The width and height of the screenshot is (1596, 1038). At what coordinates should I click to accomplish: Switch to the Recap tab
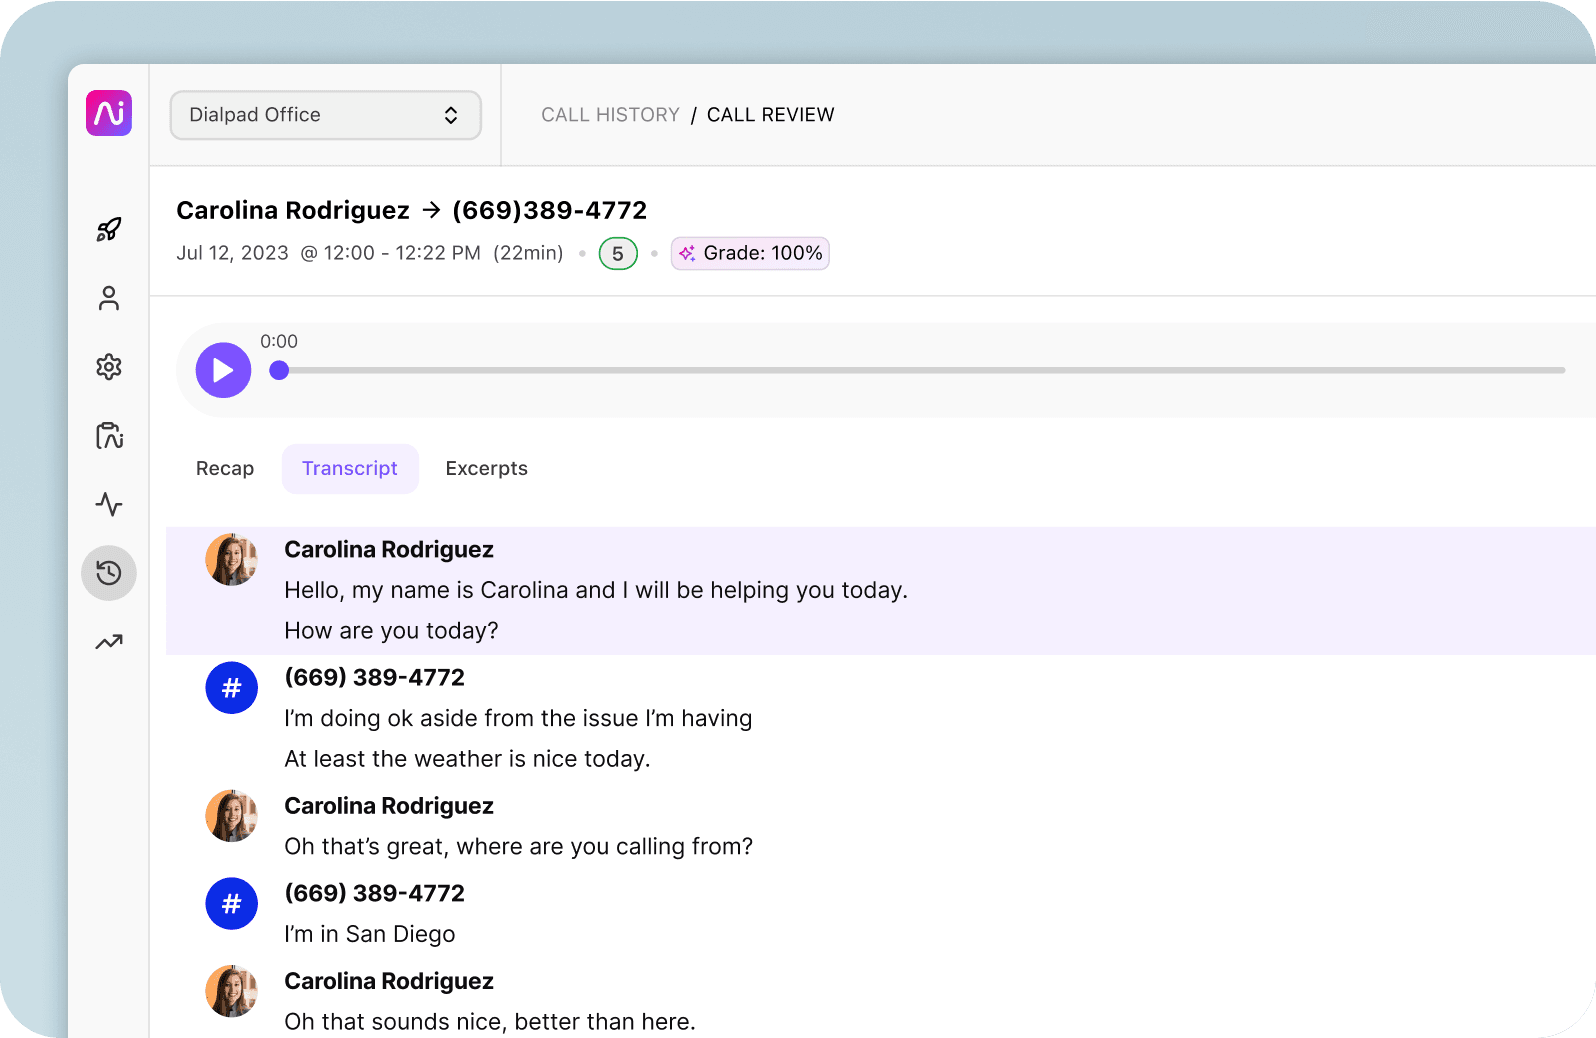coord(225,469)
